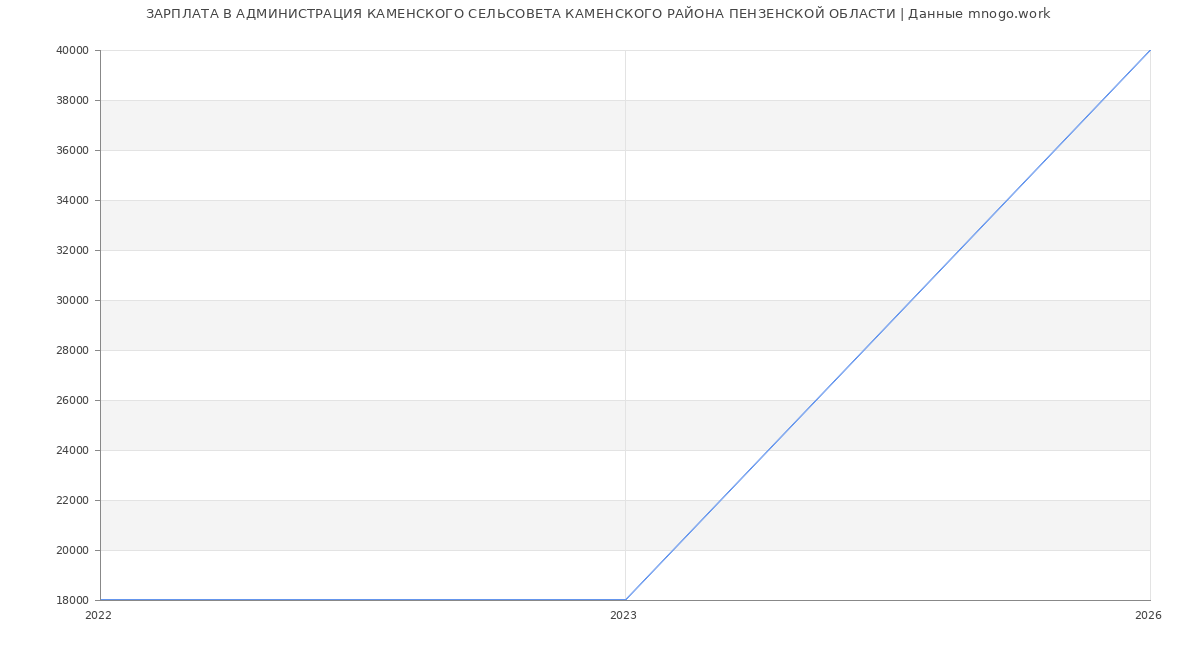The width and height of the screenshot is (1200, 650).
Task: Select the 36000 y-axis label
Action: (73, 150)
